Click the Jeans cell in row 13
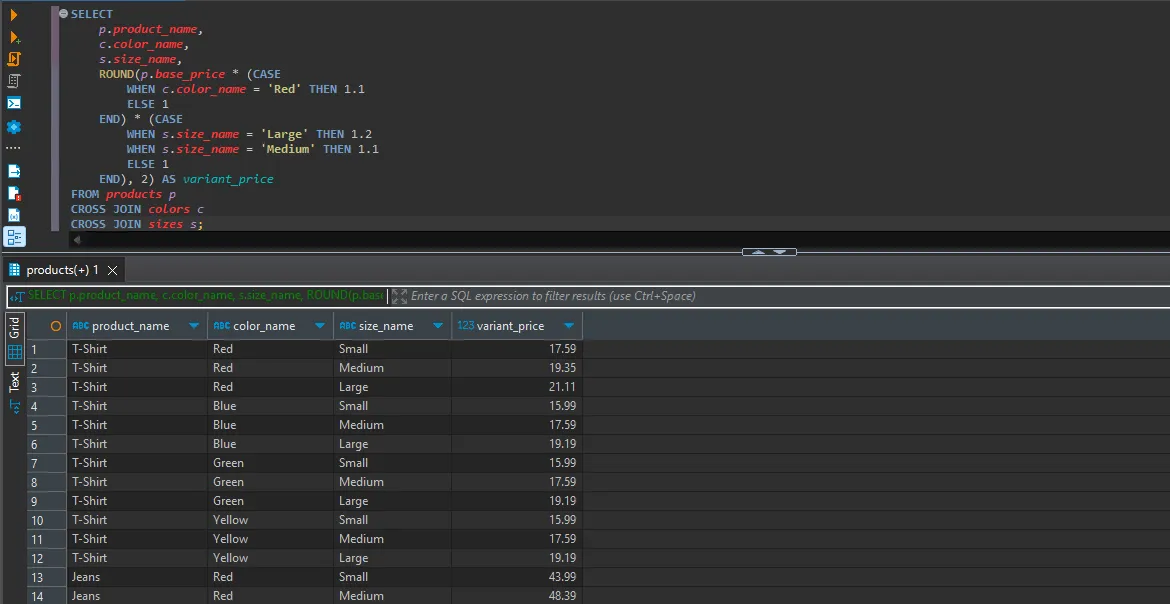The image size is (1170, 604). pyautogui.click(x=137, y=577)
